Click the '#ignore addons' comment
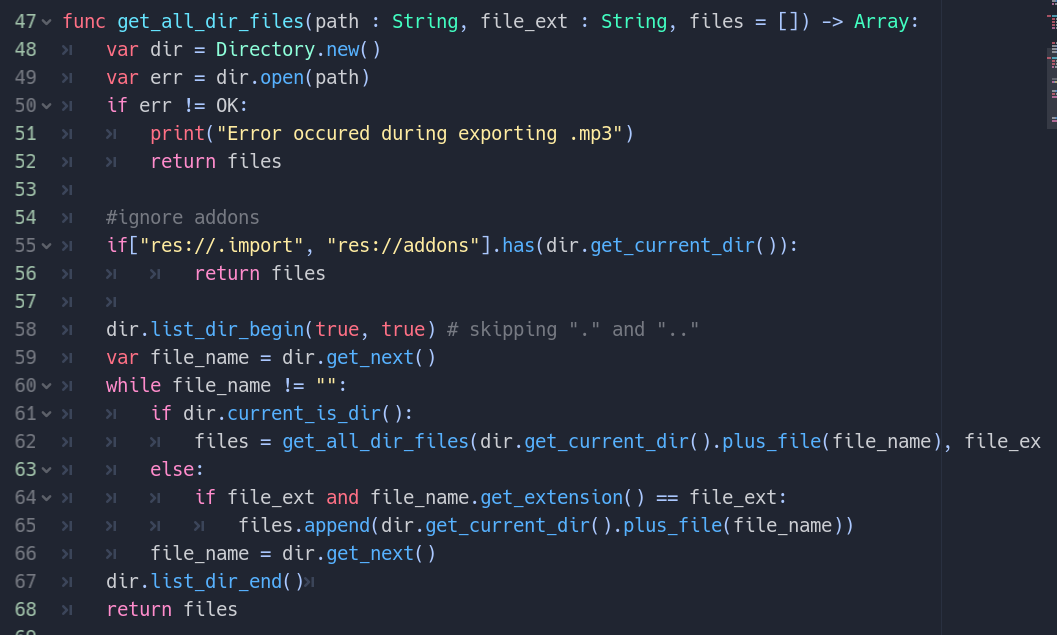 pos(182,217)
